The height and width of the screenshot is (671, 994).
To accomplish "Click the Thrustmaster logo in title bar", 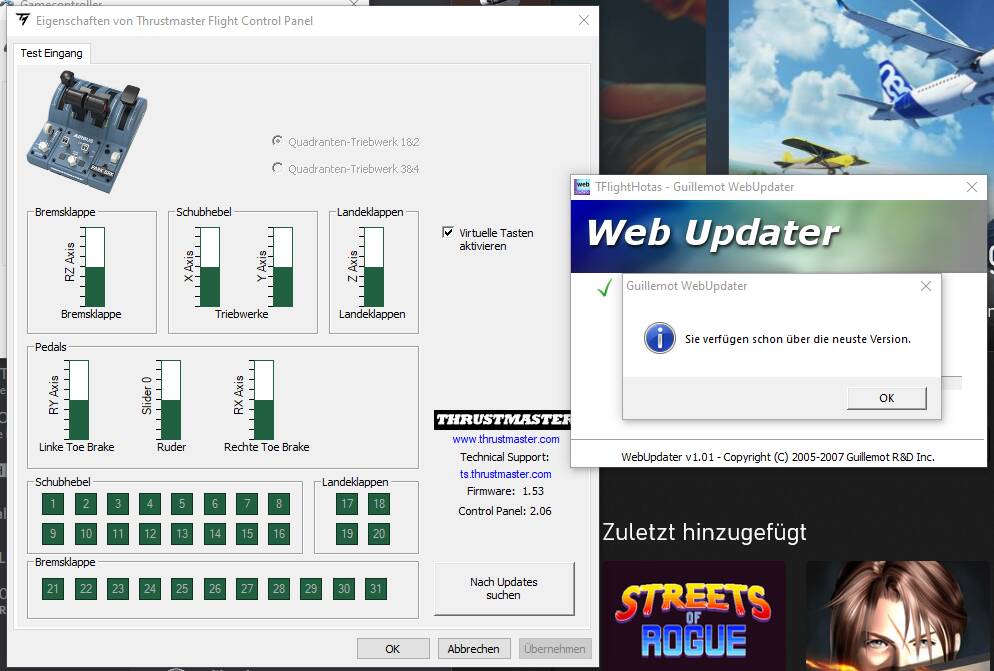I will click(x=22, y=20).
